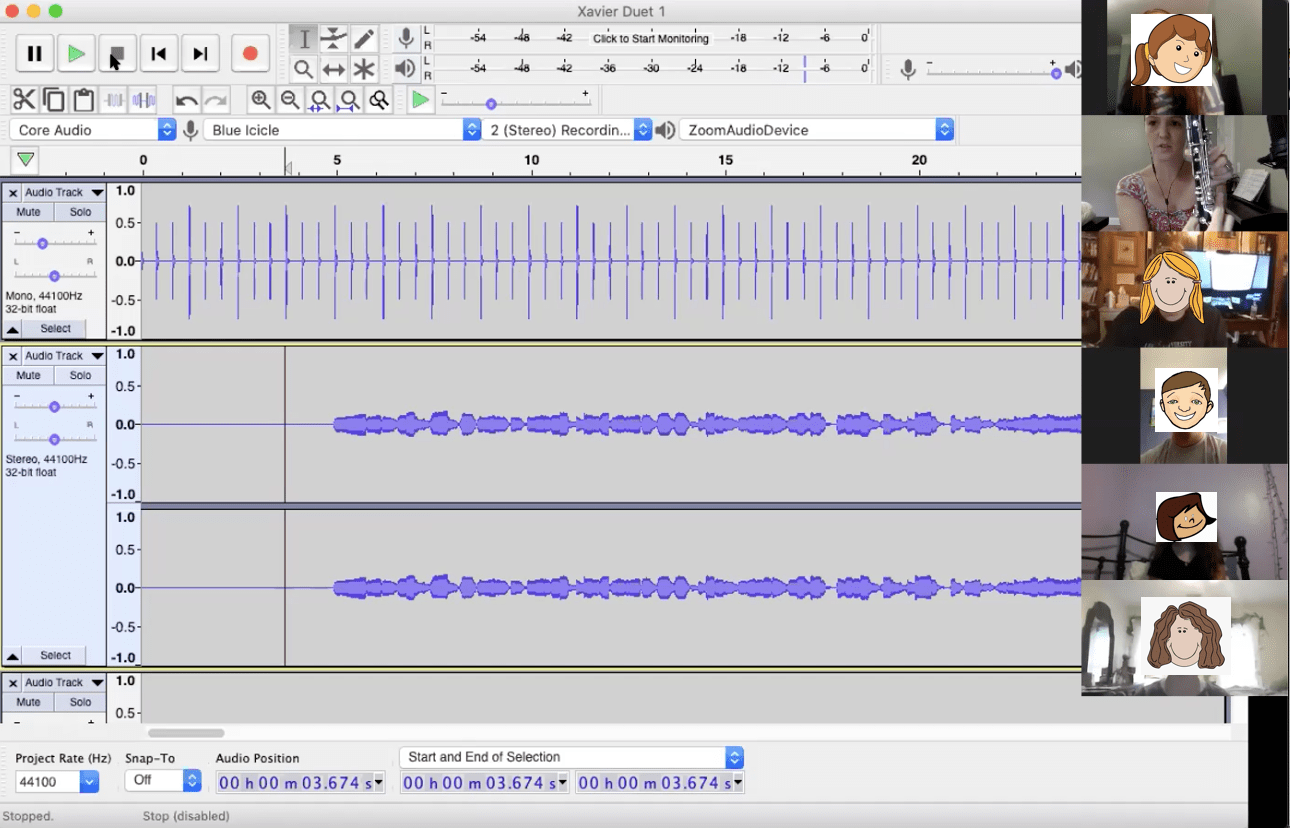The width and height of the screenshot is (1290, 828).
Task: Mute the first mono audio track
Action: (x=28, y=212)
